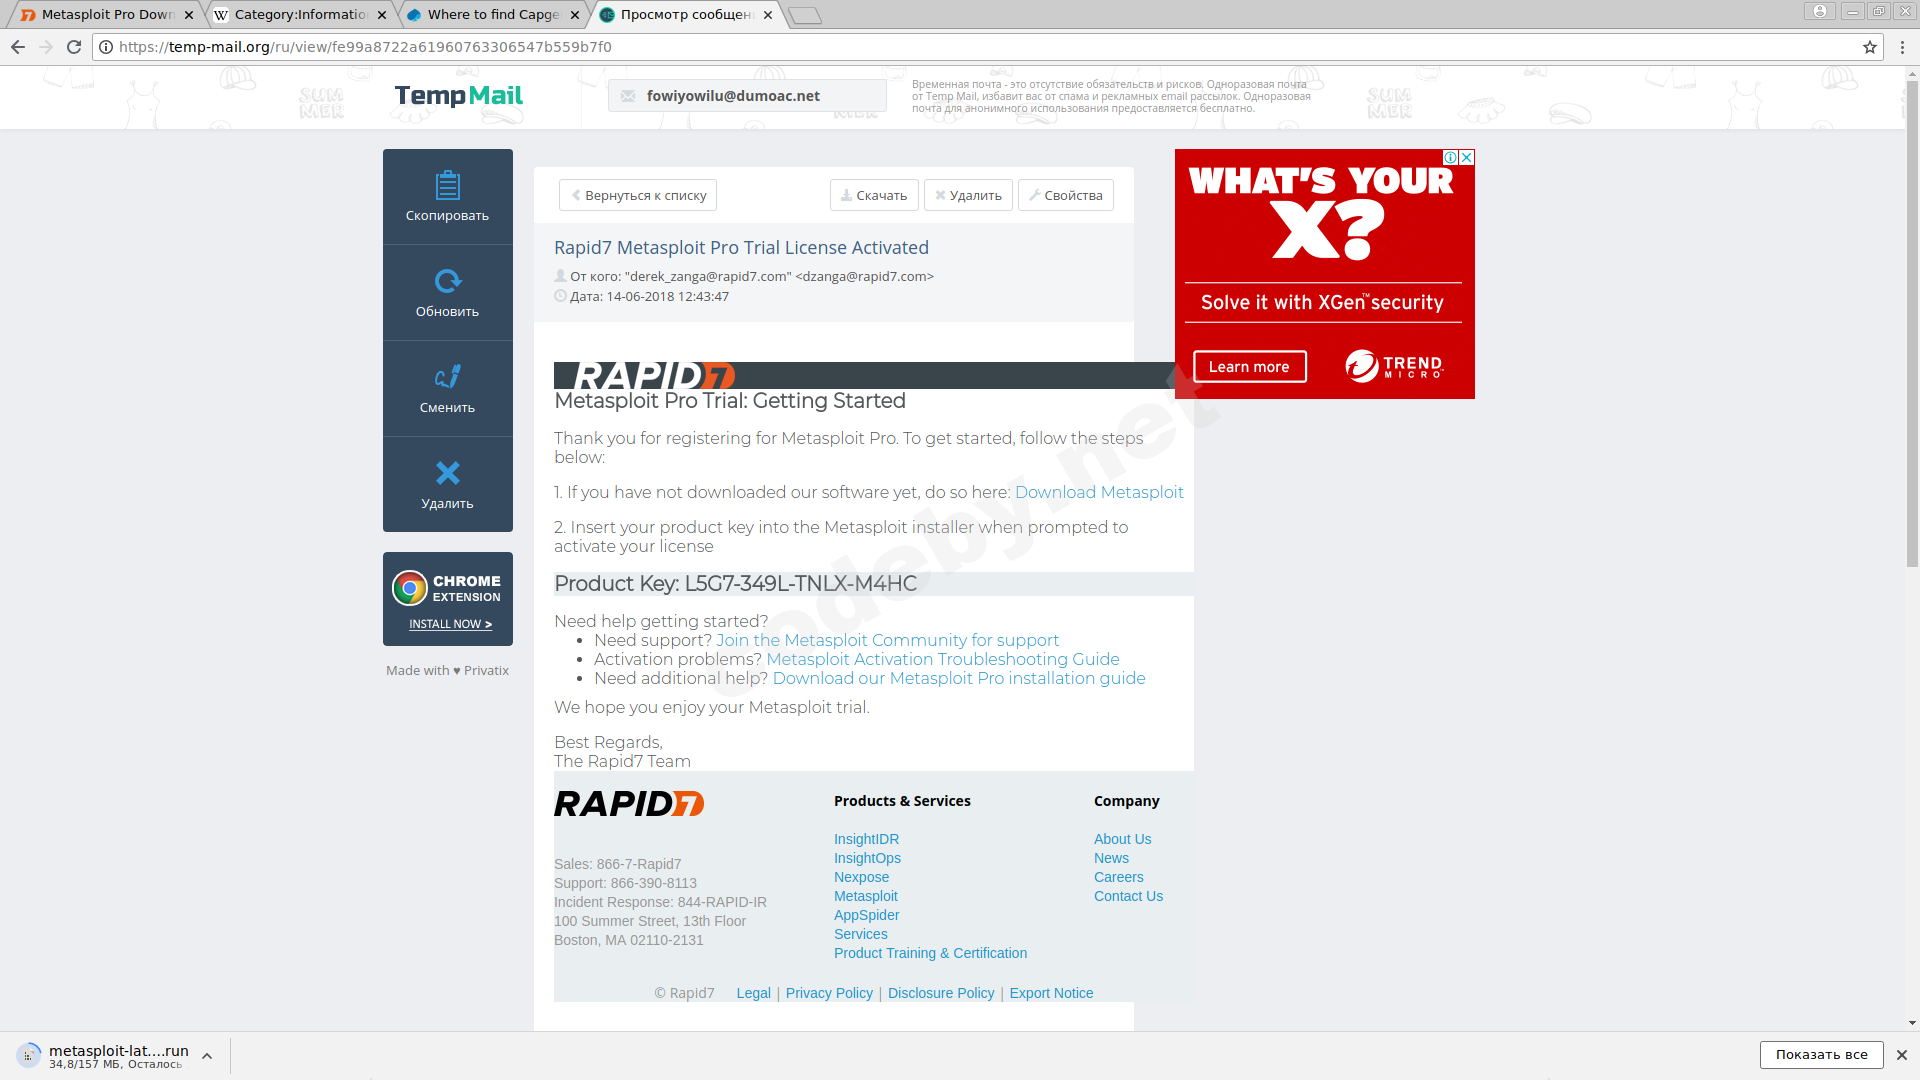Image resolution: width=1920 pixels, height=1080 pixels.
Task: Click the Обновить refresh icon
Action: (x=447, y=281)
